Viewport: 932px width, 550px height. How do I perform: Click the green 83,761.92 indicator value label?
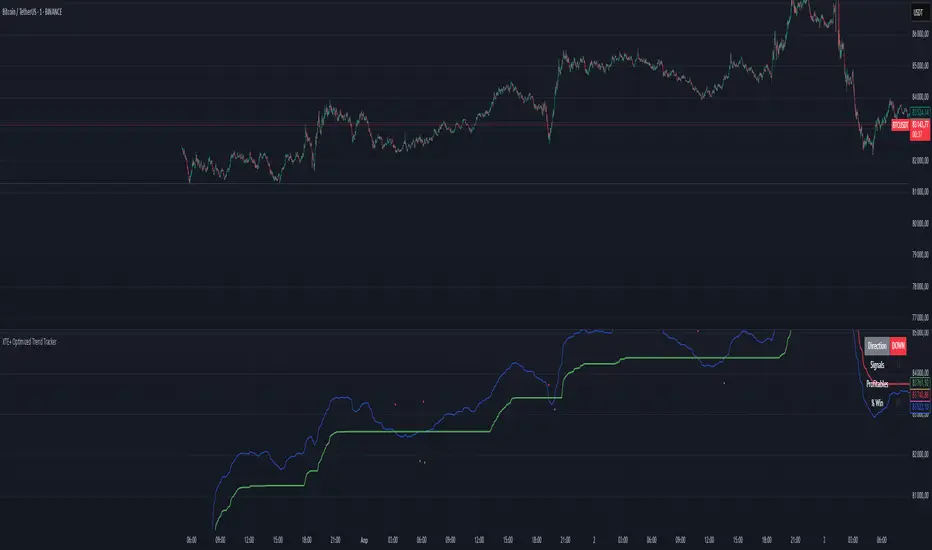pos(921,383)
